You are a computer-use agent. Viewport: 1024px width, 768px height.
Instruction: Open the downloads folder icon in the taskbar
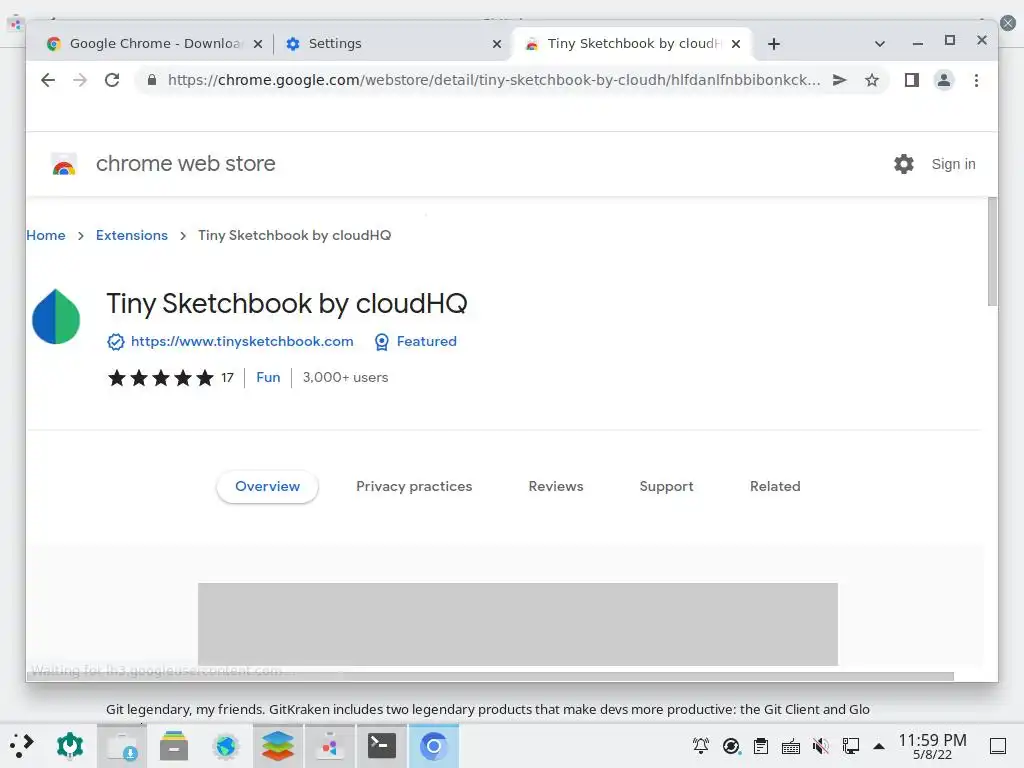[122, 746]
